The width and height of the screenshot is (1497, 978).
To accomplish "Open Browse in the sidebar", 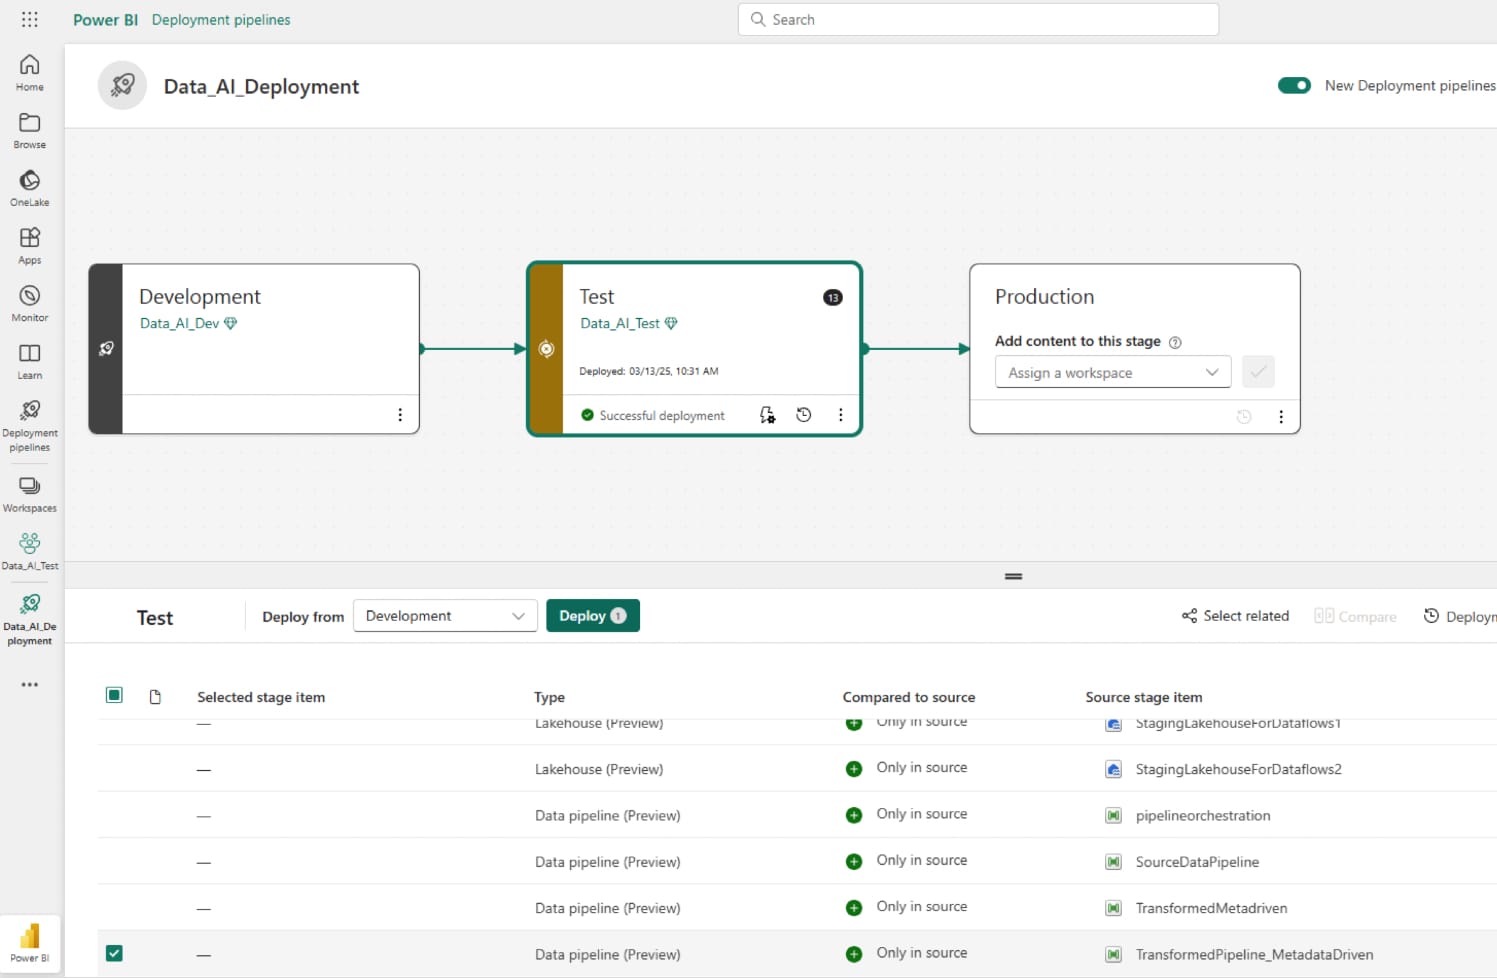I will [x=30, y=131].
